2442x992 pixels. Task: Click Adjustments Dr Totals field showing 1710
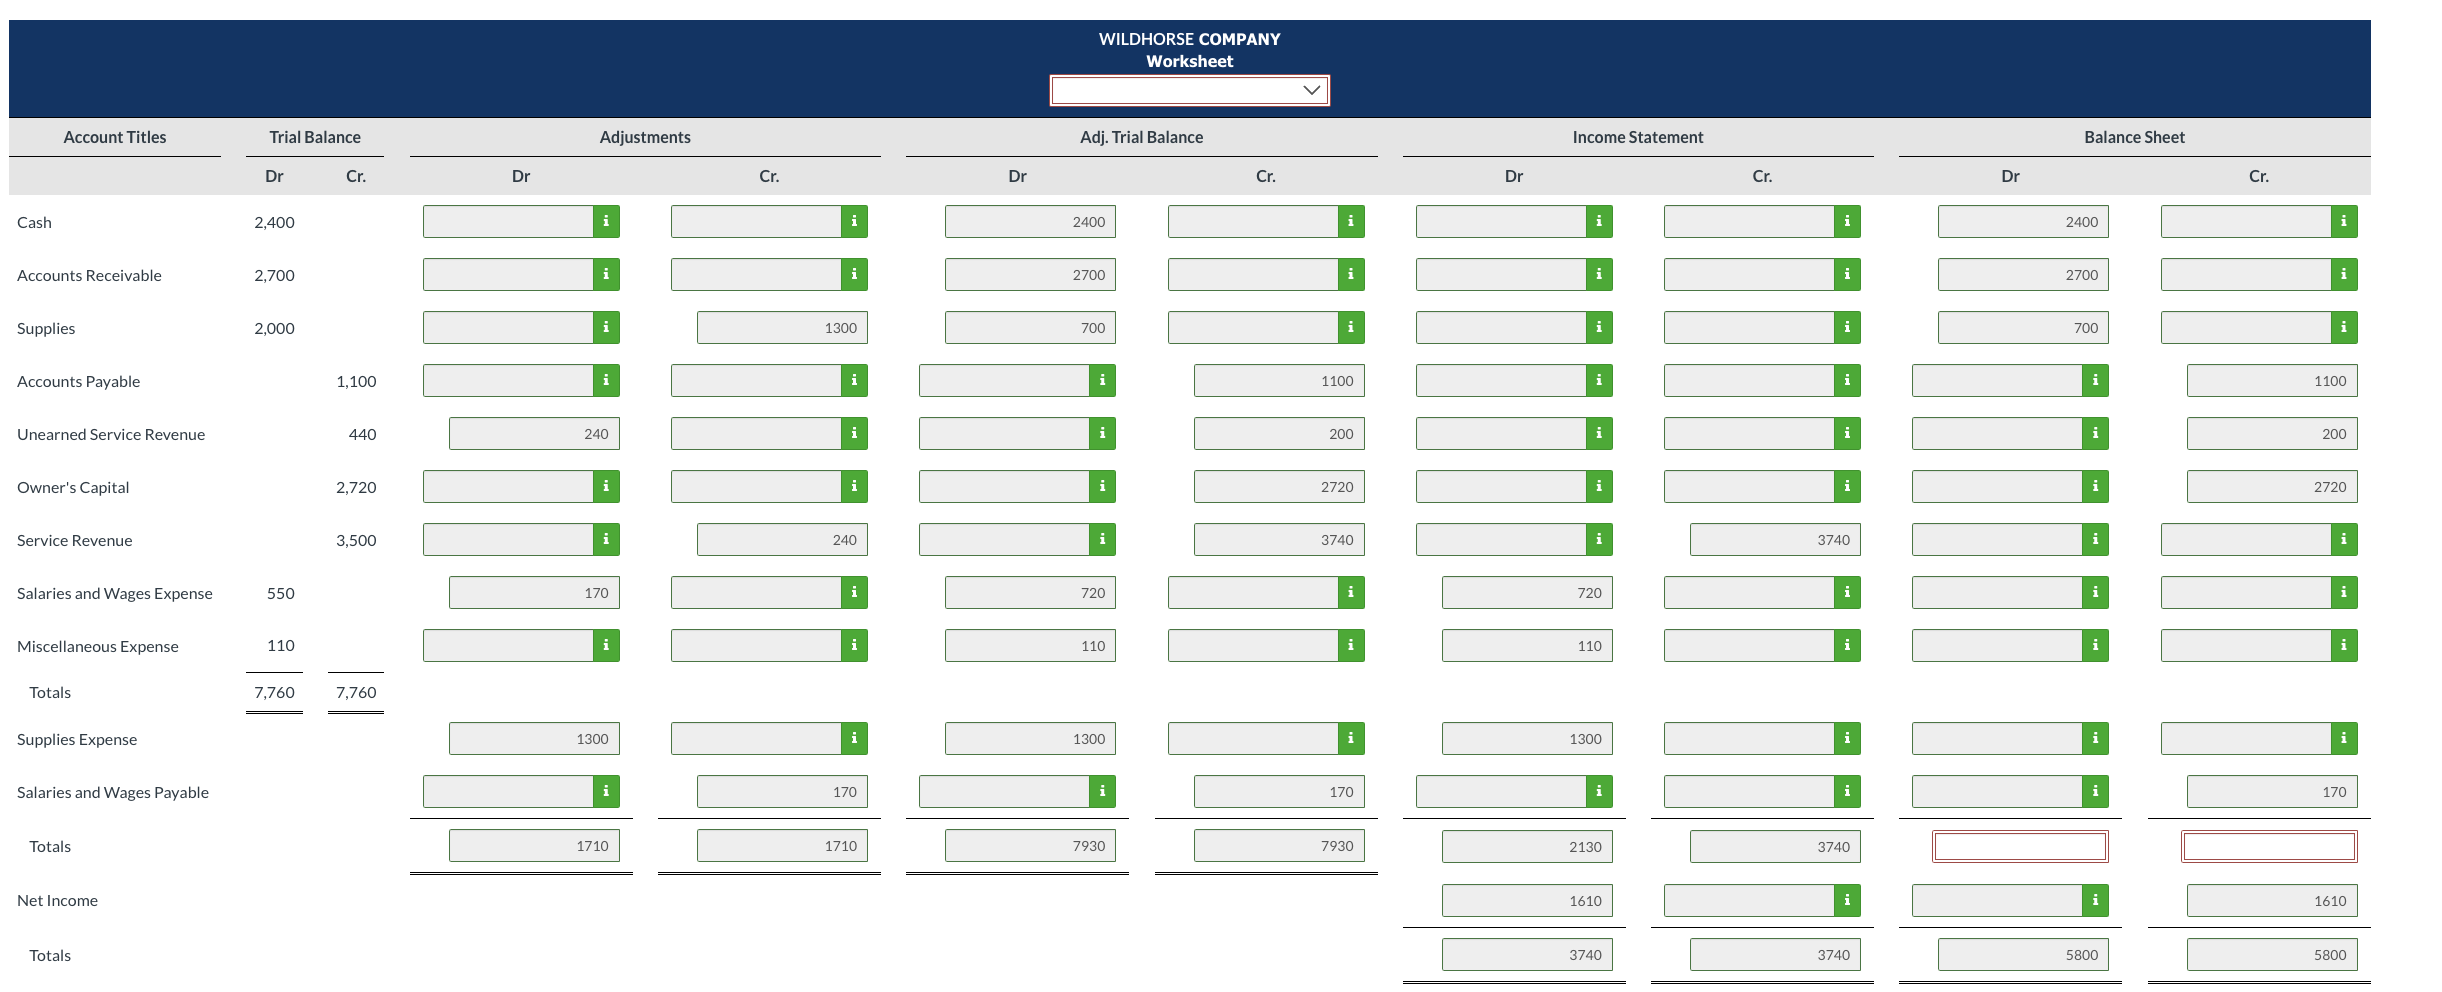[x=534, y=845]
